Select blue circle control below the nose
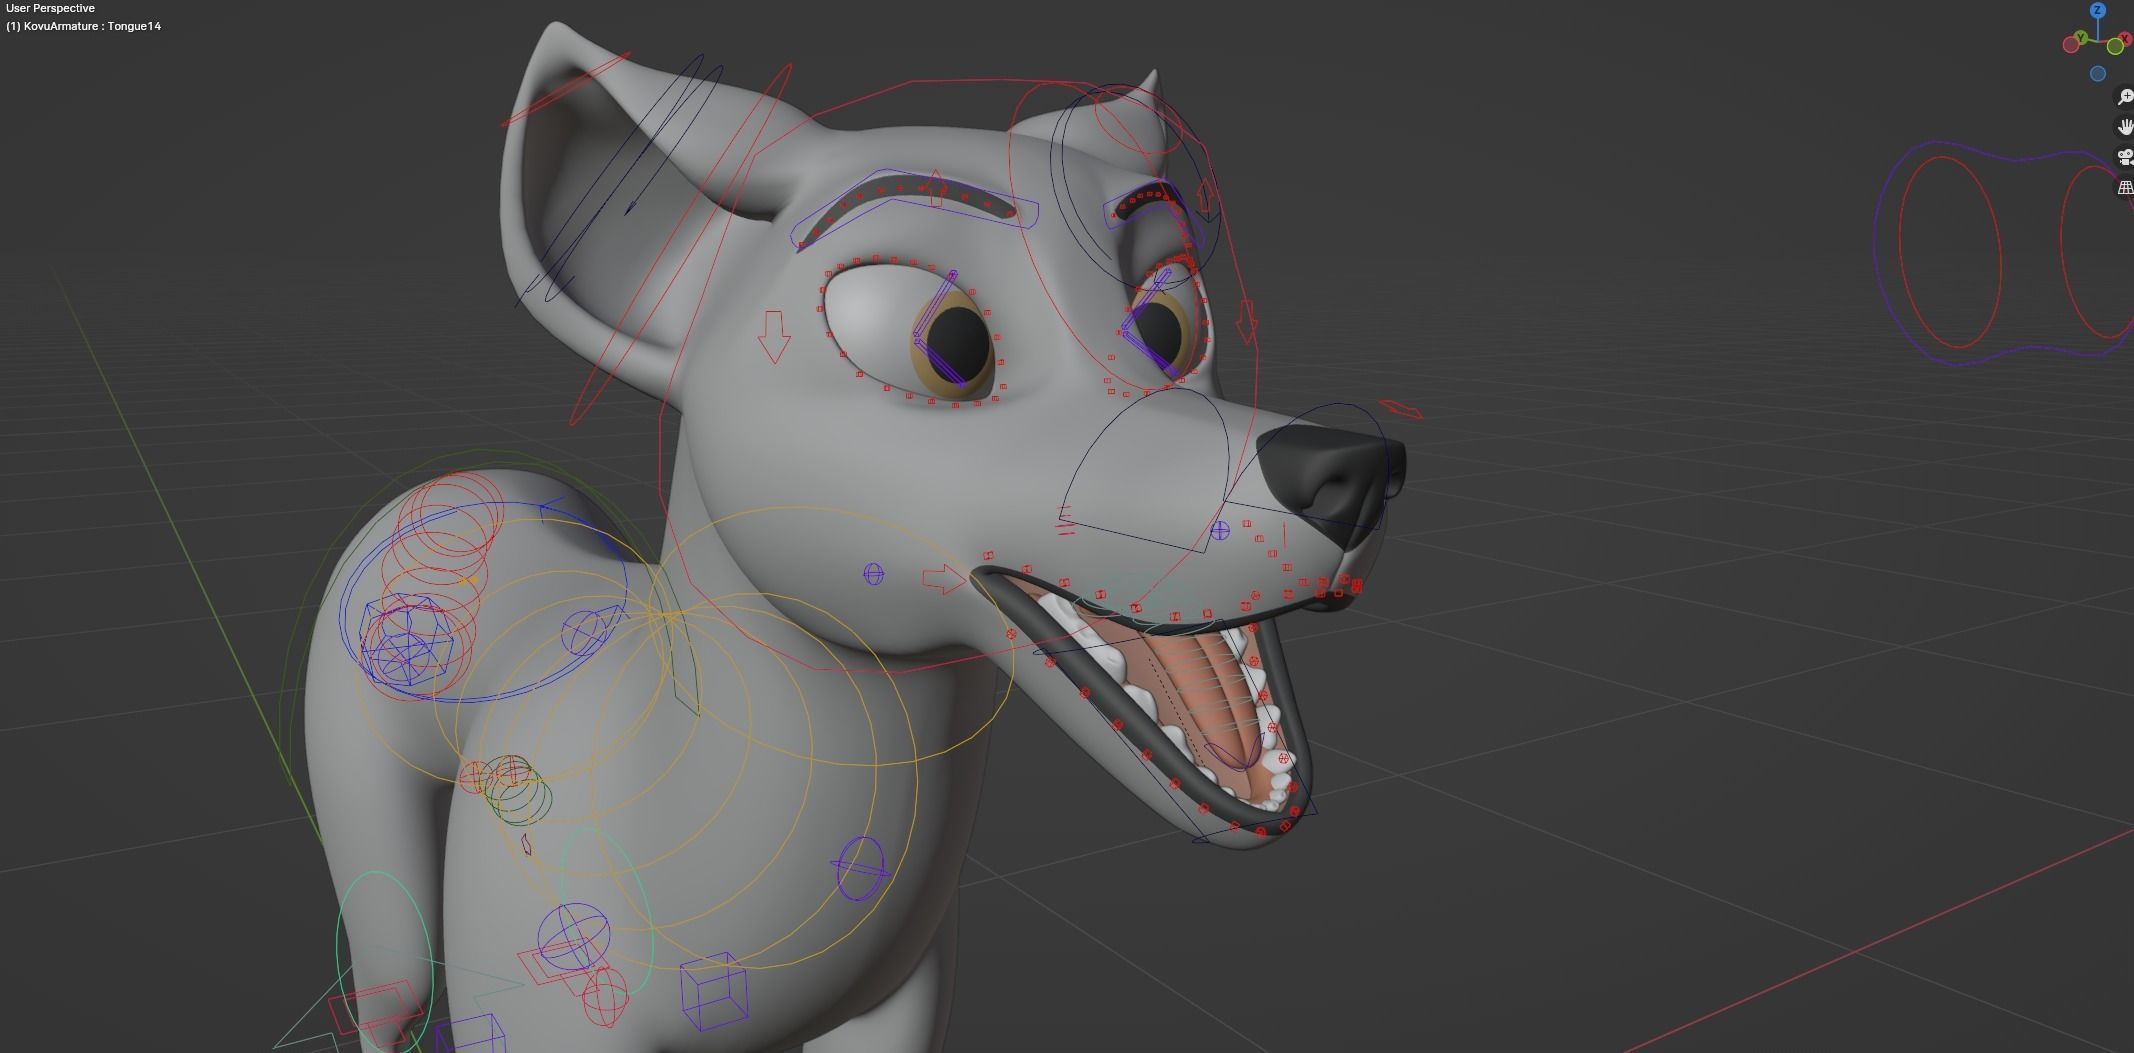2134x1053 pixels. 1219,531
